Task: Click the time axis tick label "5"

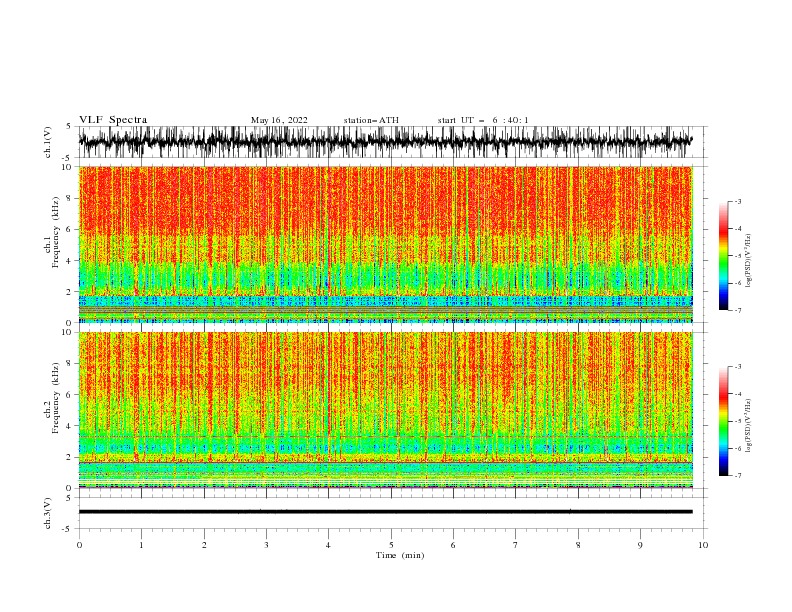Action: coord(391,545)
